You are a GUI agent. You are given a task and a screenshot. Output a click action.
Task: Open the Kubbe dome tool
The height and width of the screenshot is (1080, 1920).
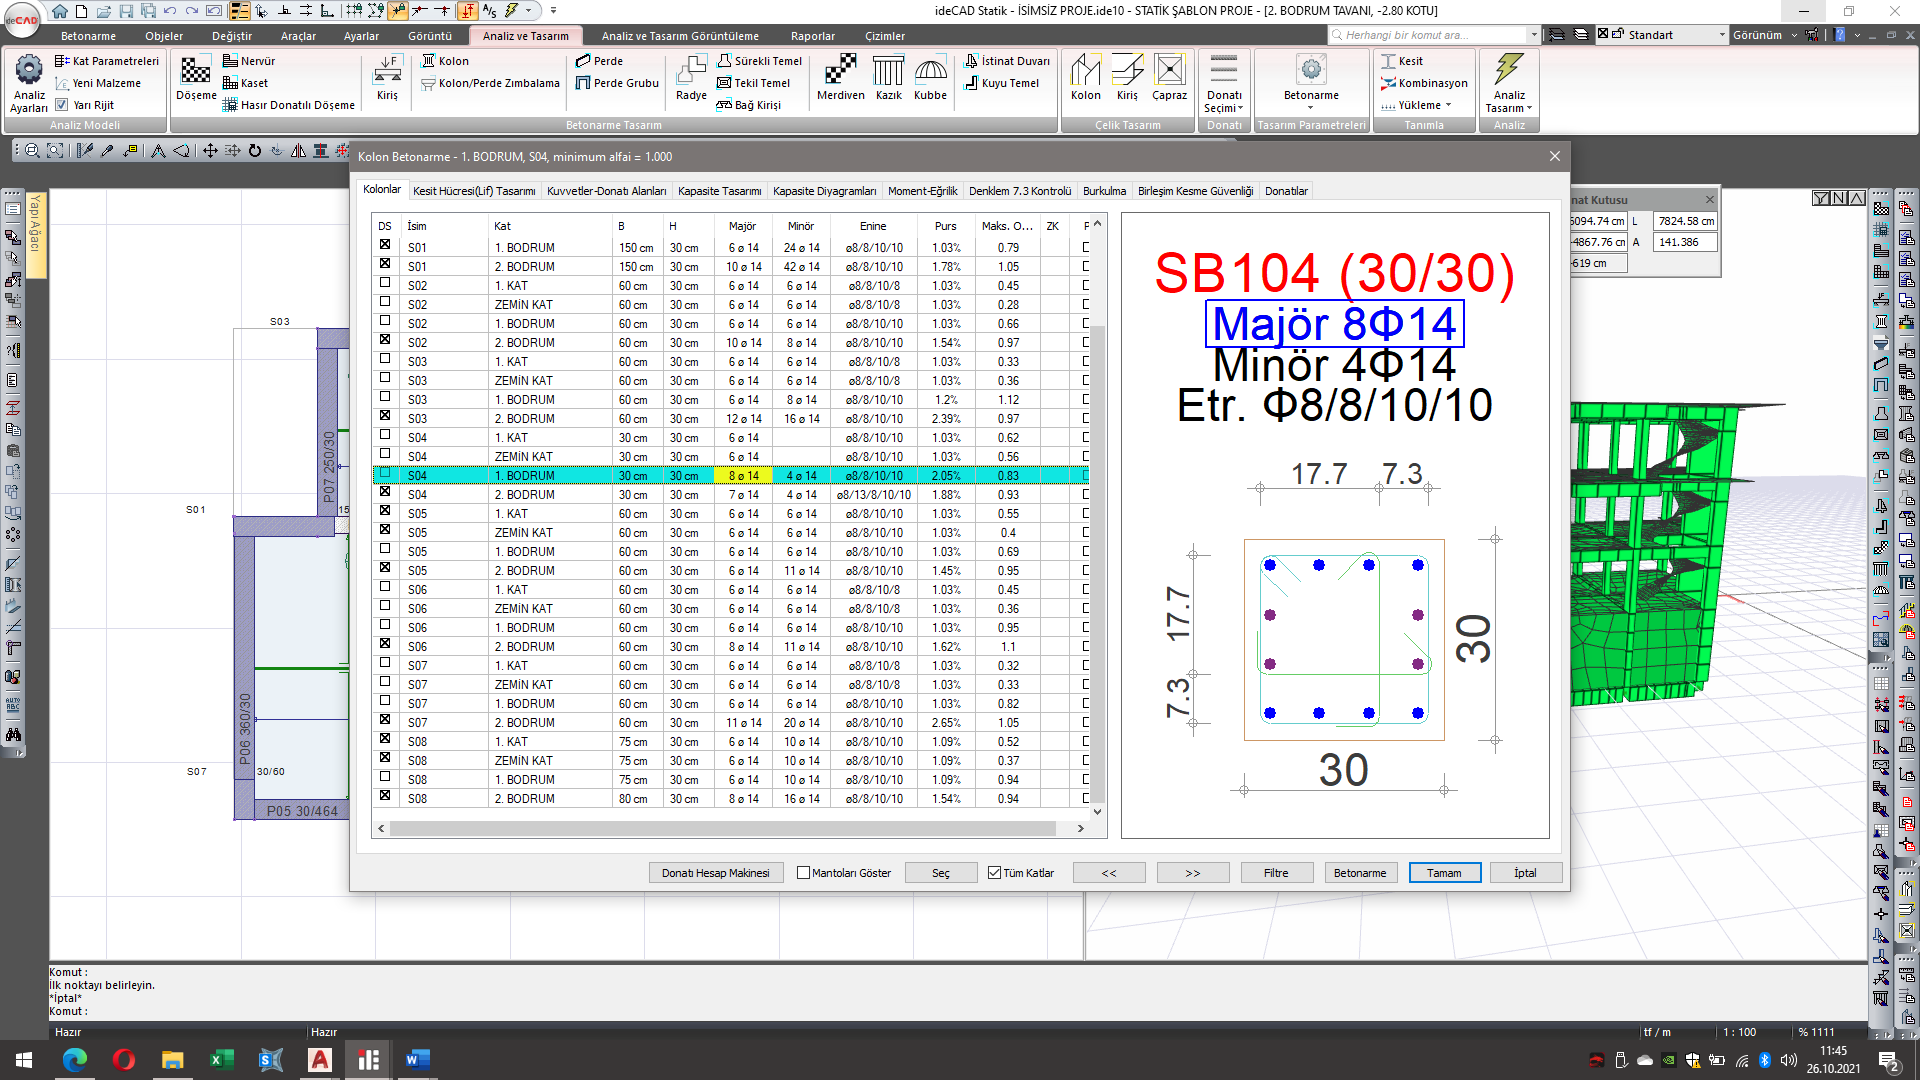point(930,77)
